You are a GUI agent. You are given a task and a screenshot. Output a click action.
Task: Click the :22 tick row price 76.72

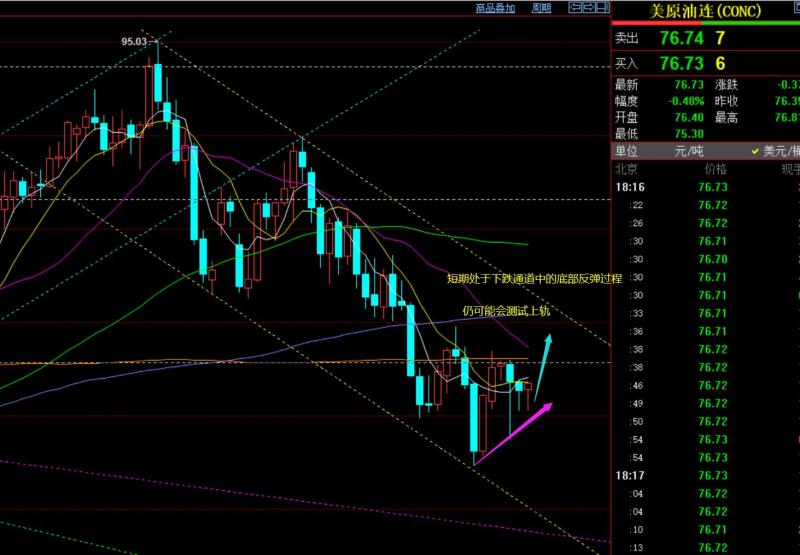(713, 205)
